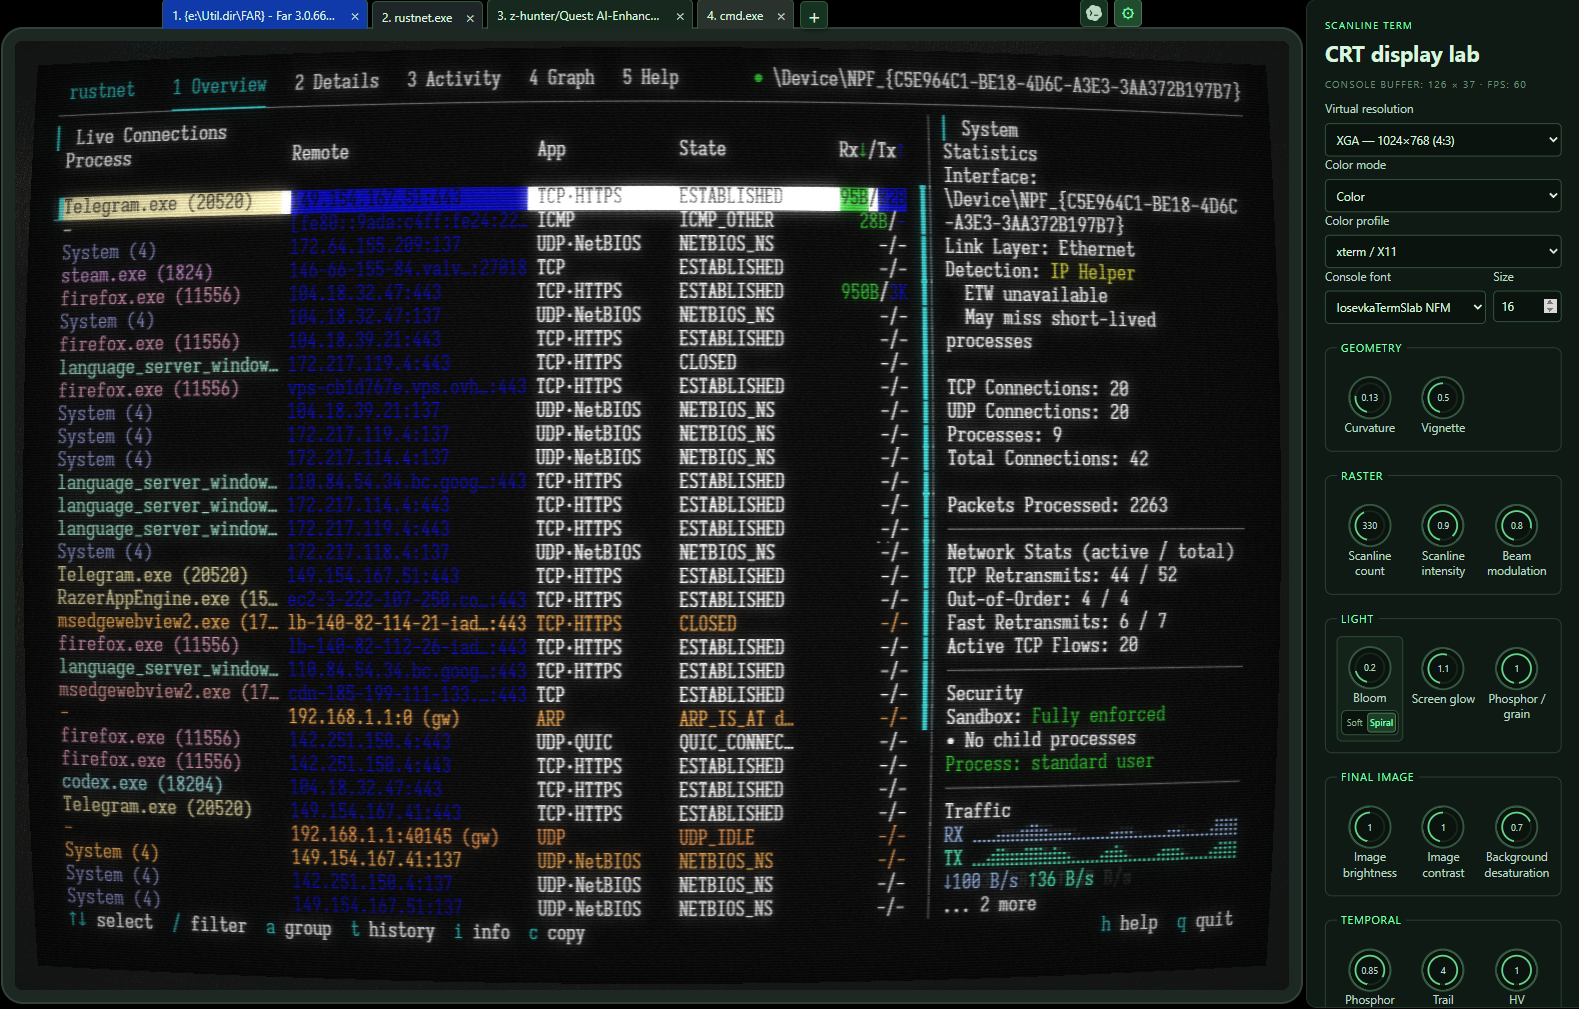Close the z-hunter/Quest tab
The image size is (1579, 1009).
point(680,16)
